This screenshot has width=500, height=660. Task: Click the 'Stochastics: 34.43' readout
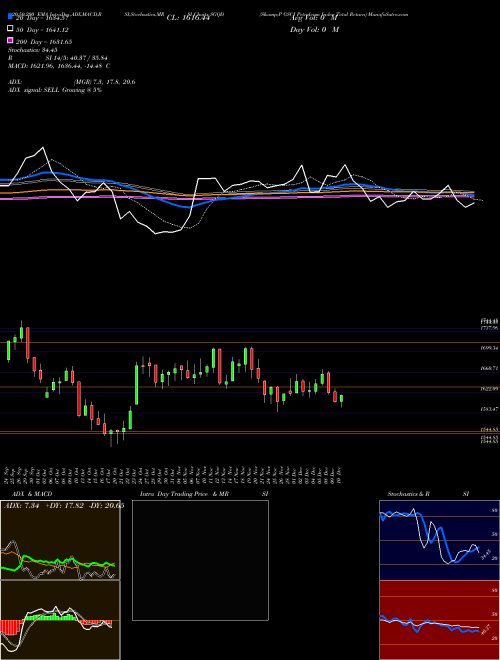[32, 50]
